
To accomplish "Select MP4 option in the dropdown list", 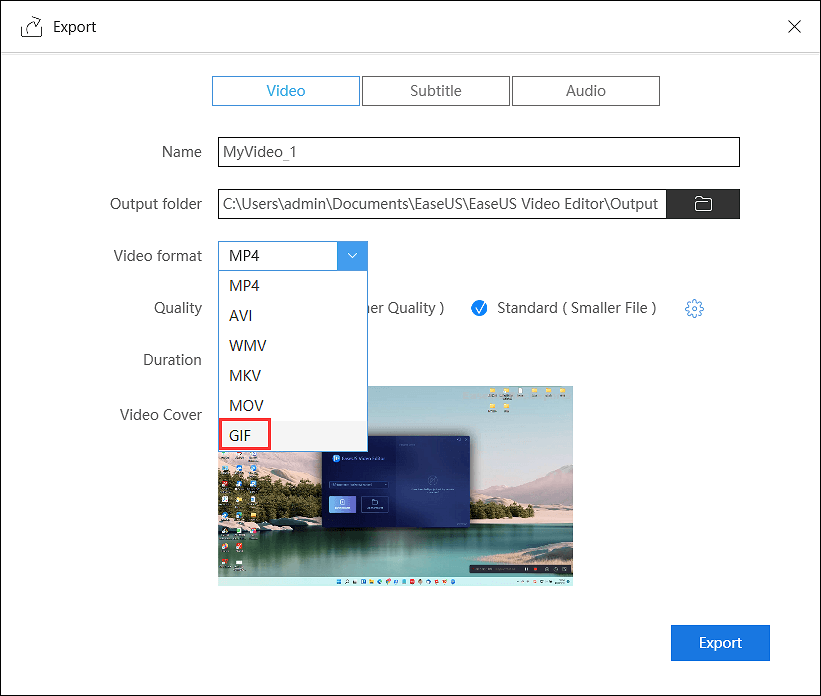I will click(244, 286).
